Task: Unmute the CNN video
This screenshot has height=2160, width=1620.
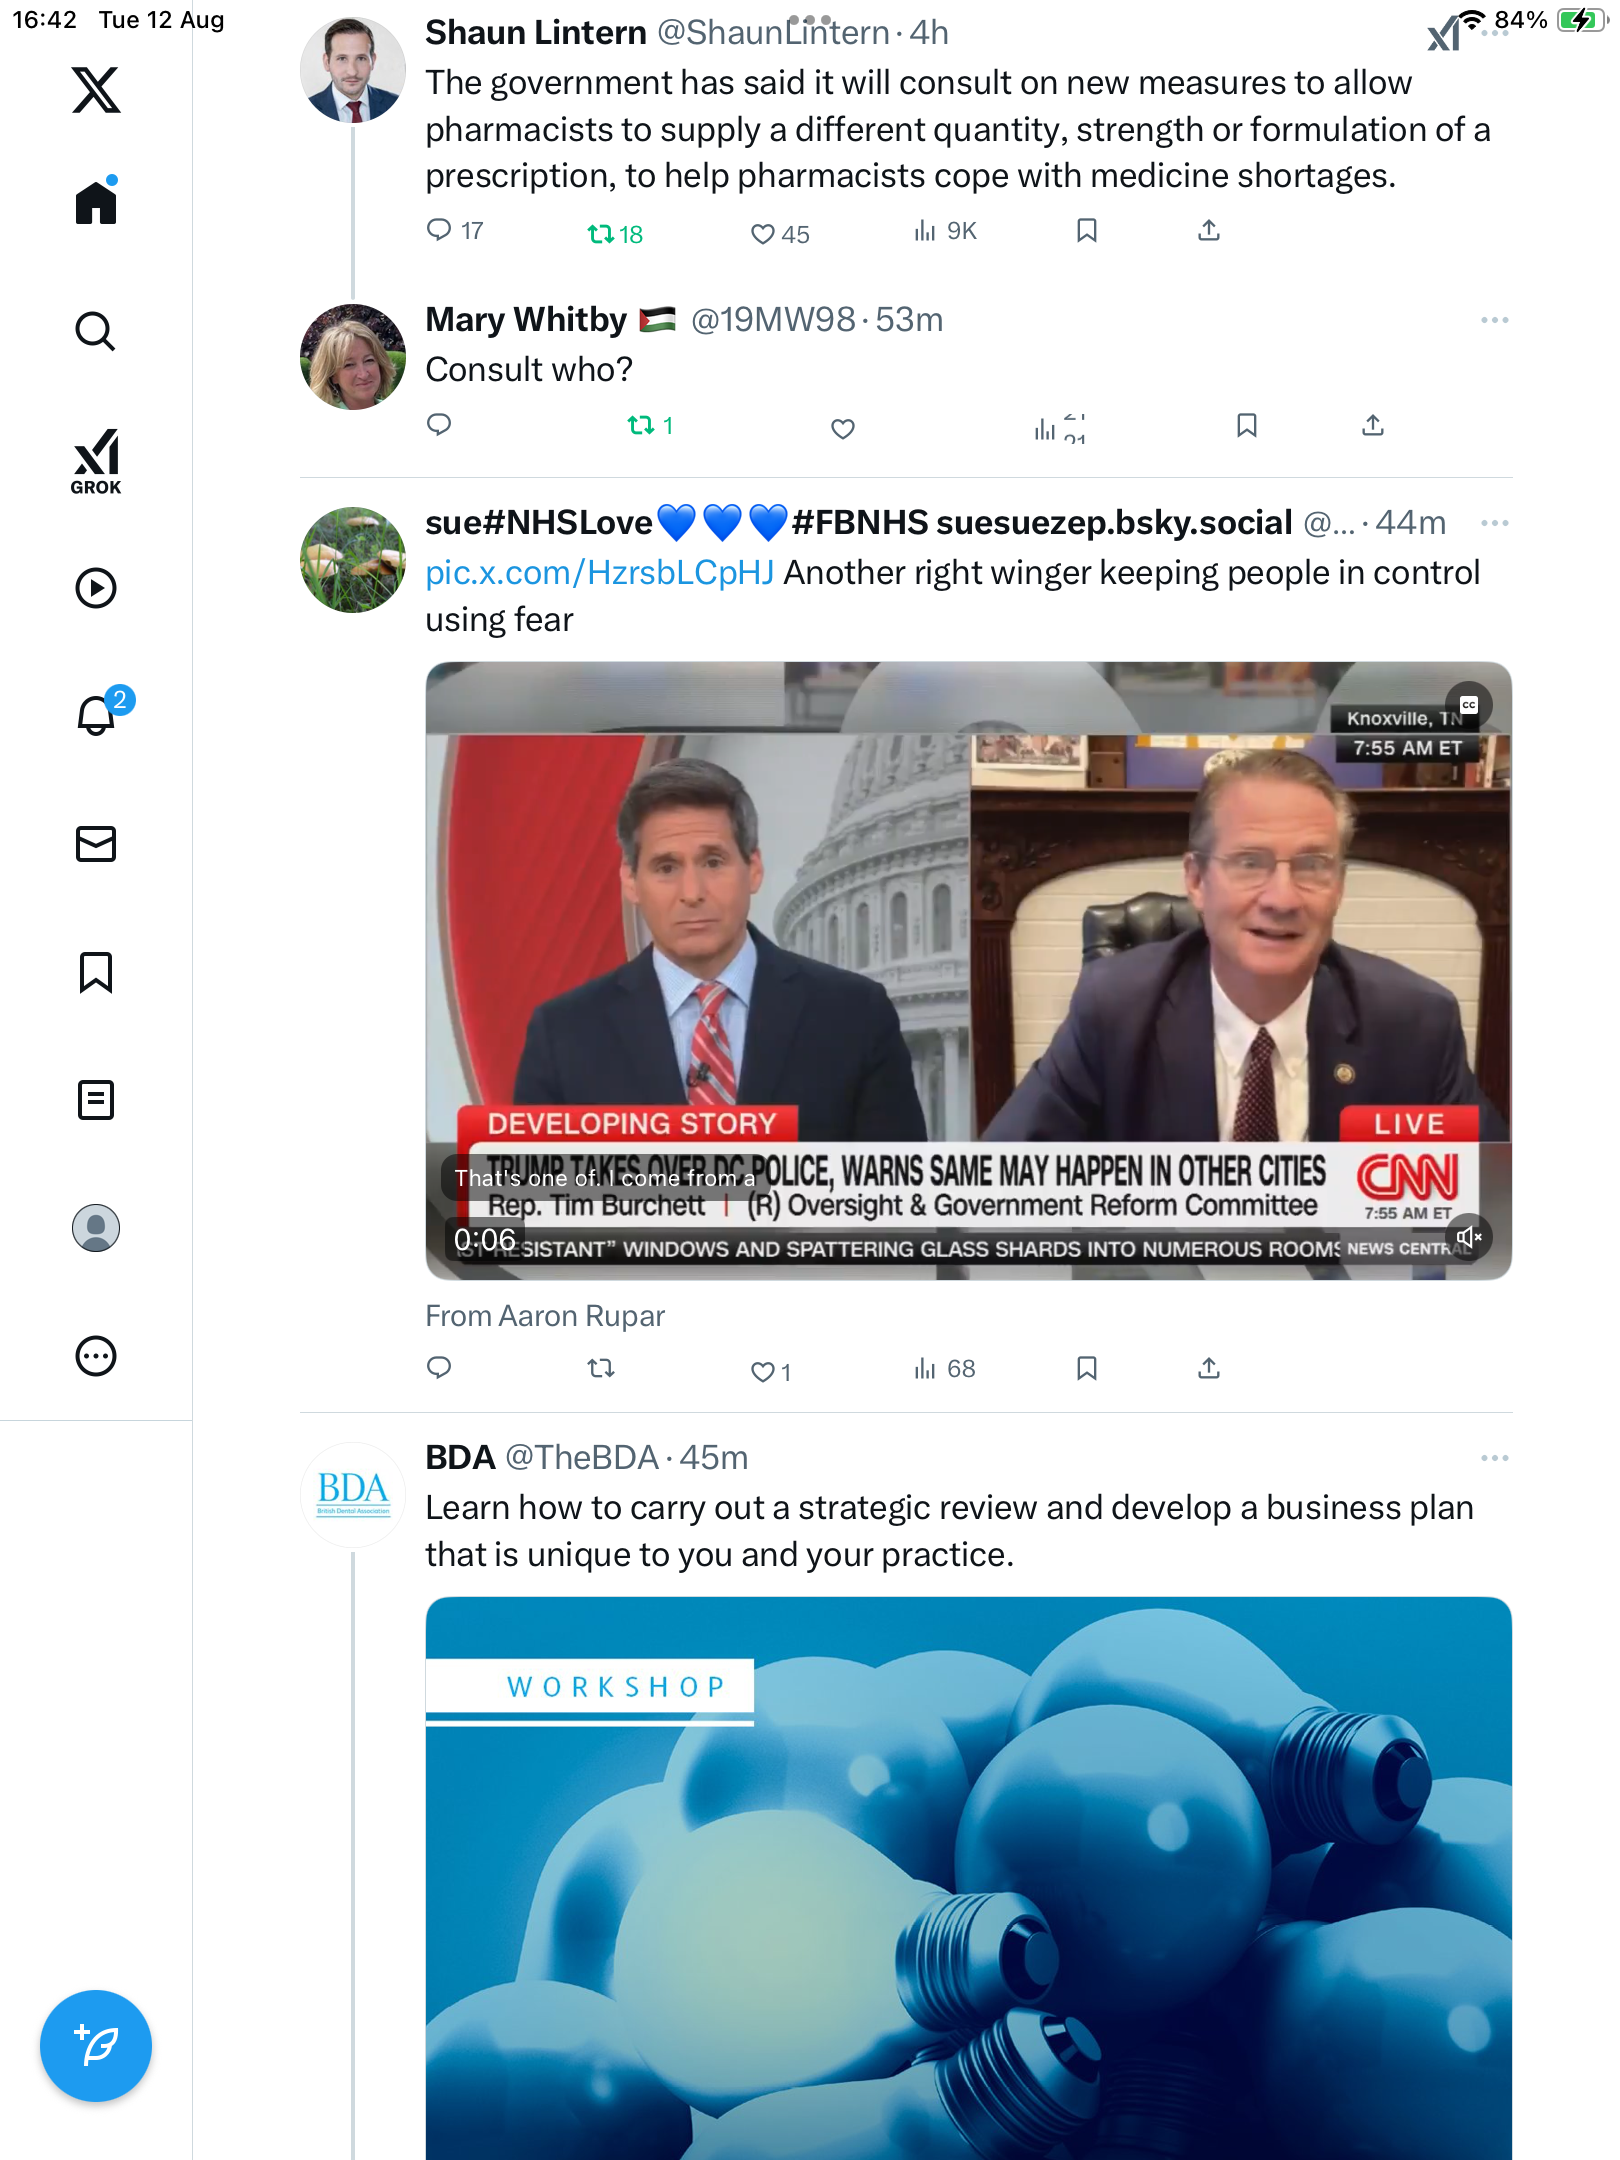Action: click(1468, 1238)
